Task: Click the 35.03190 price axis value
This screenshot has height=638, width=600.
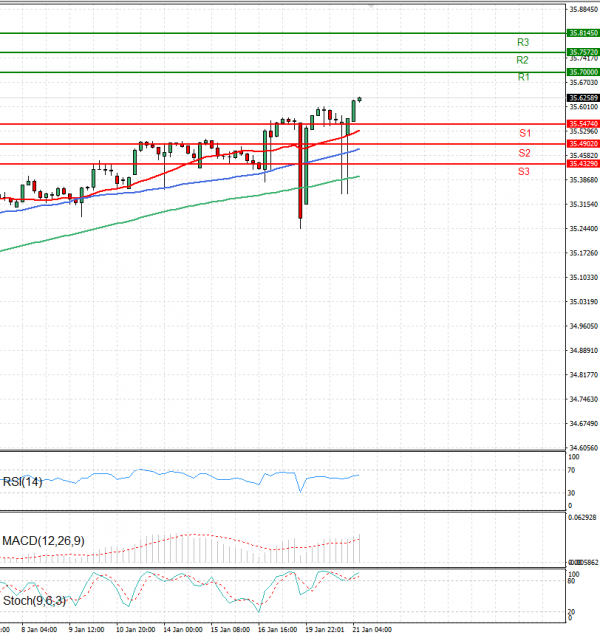Action: 584,302
